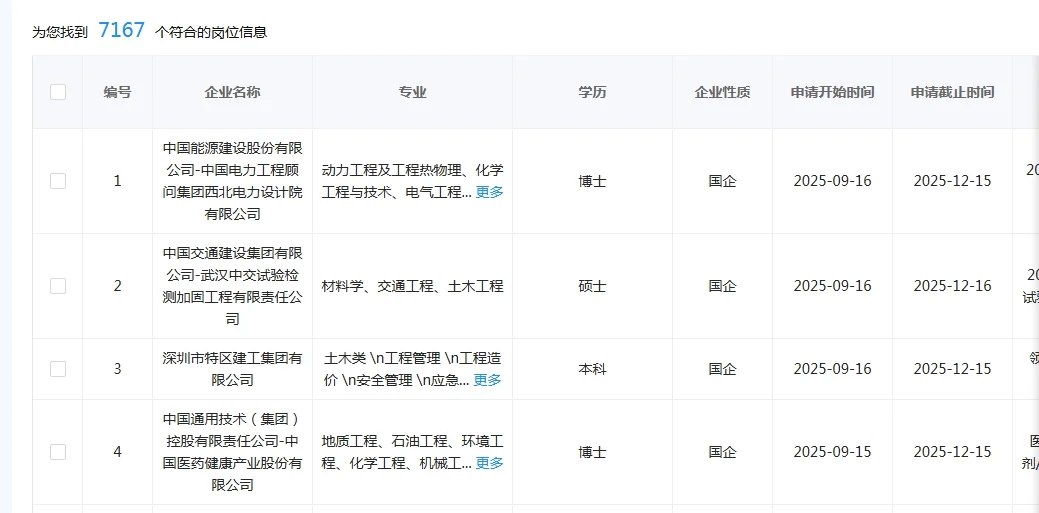
Task: Click the 7167 result count
Action: pos(121,30)
